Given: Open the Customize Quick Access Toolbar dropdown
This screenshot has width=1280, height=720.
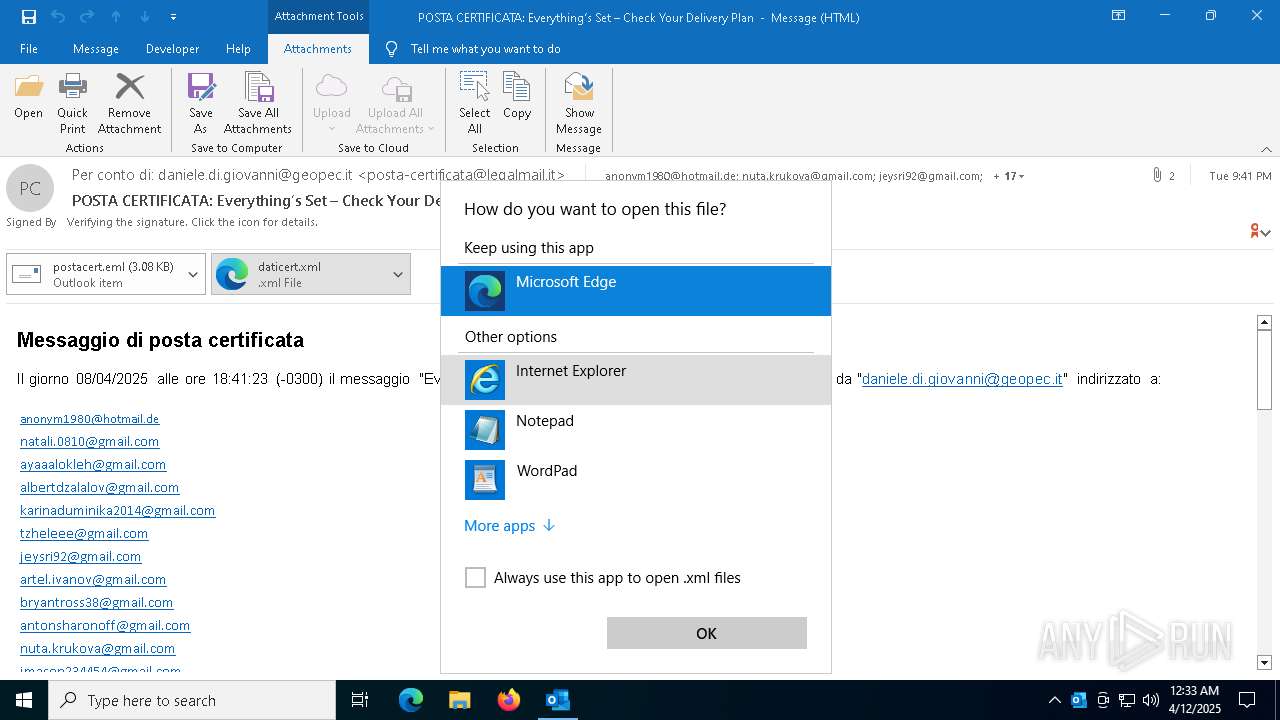Looking at the screenshot, I should click(174, 17).
